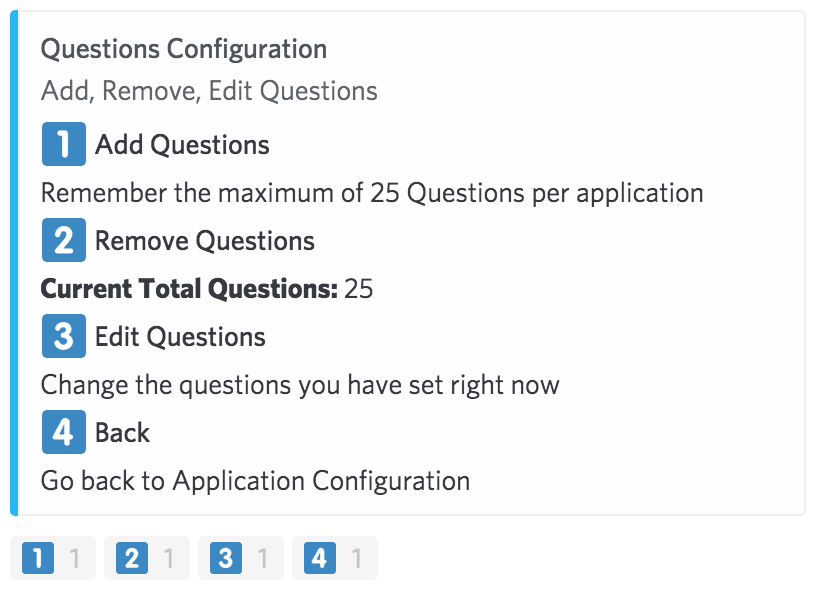Click the blue 3 icon beside Edit Questions
Viewport: 816px width, 590px height.
click(64, 336)
